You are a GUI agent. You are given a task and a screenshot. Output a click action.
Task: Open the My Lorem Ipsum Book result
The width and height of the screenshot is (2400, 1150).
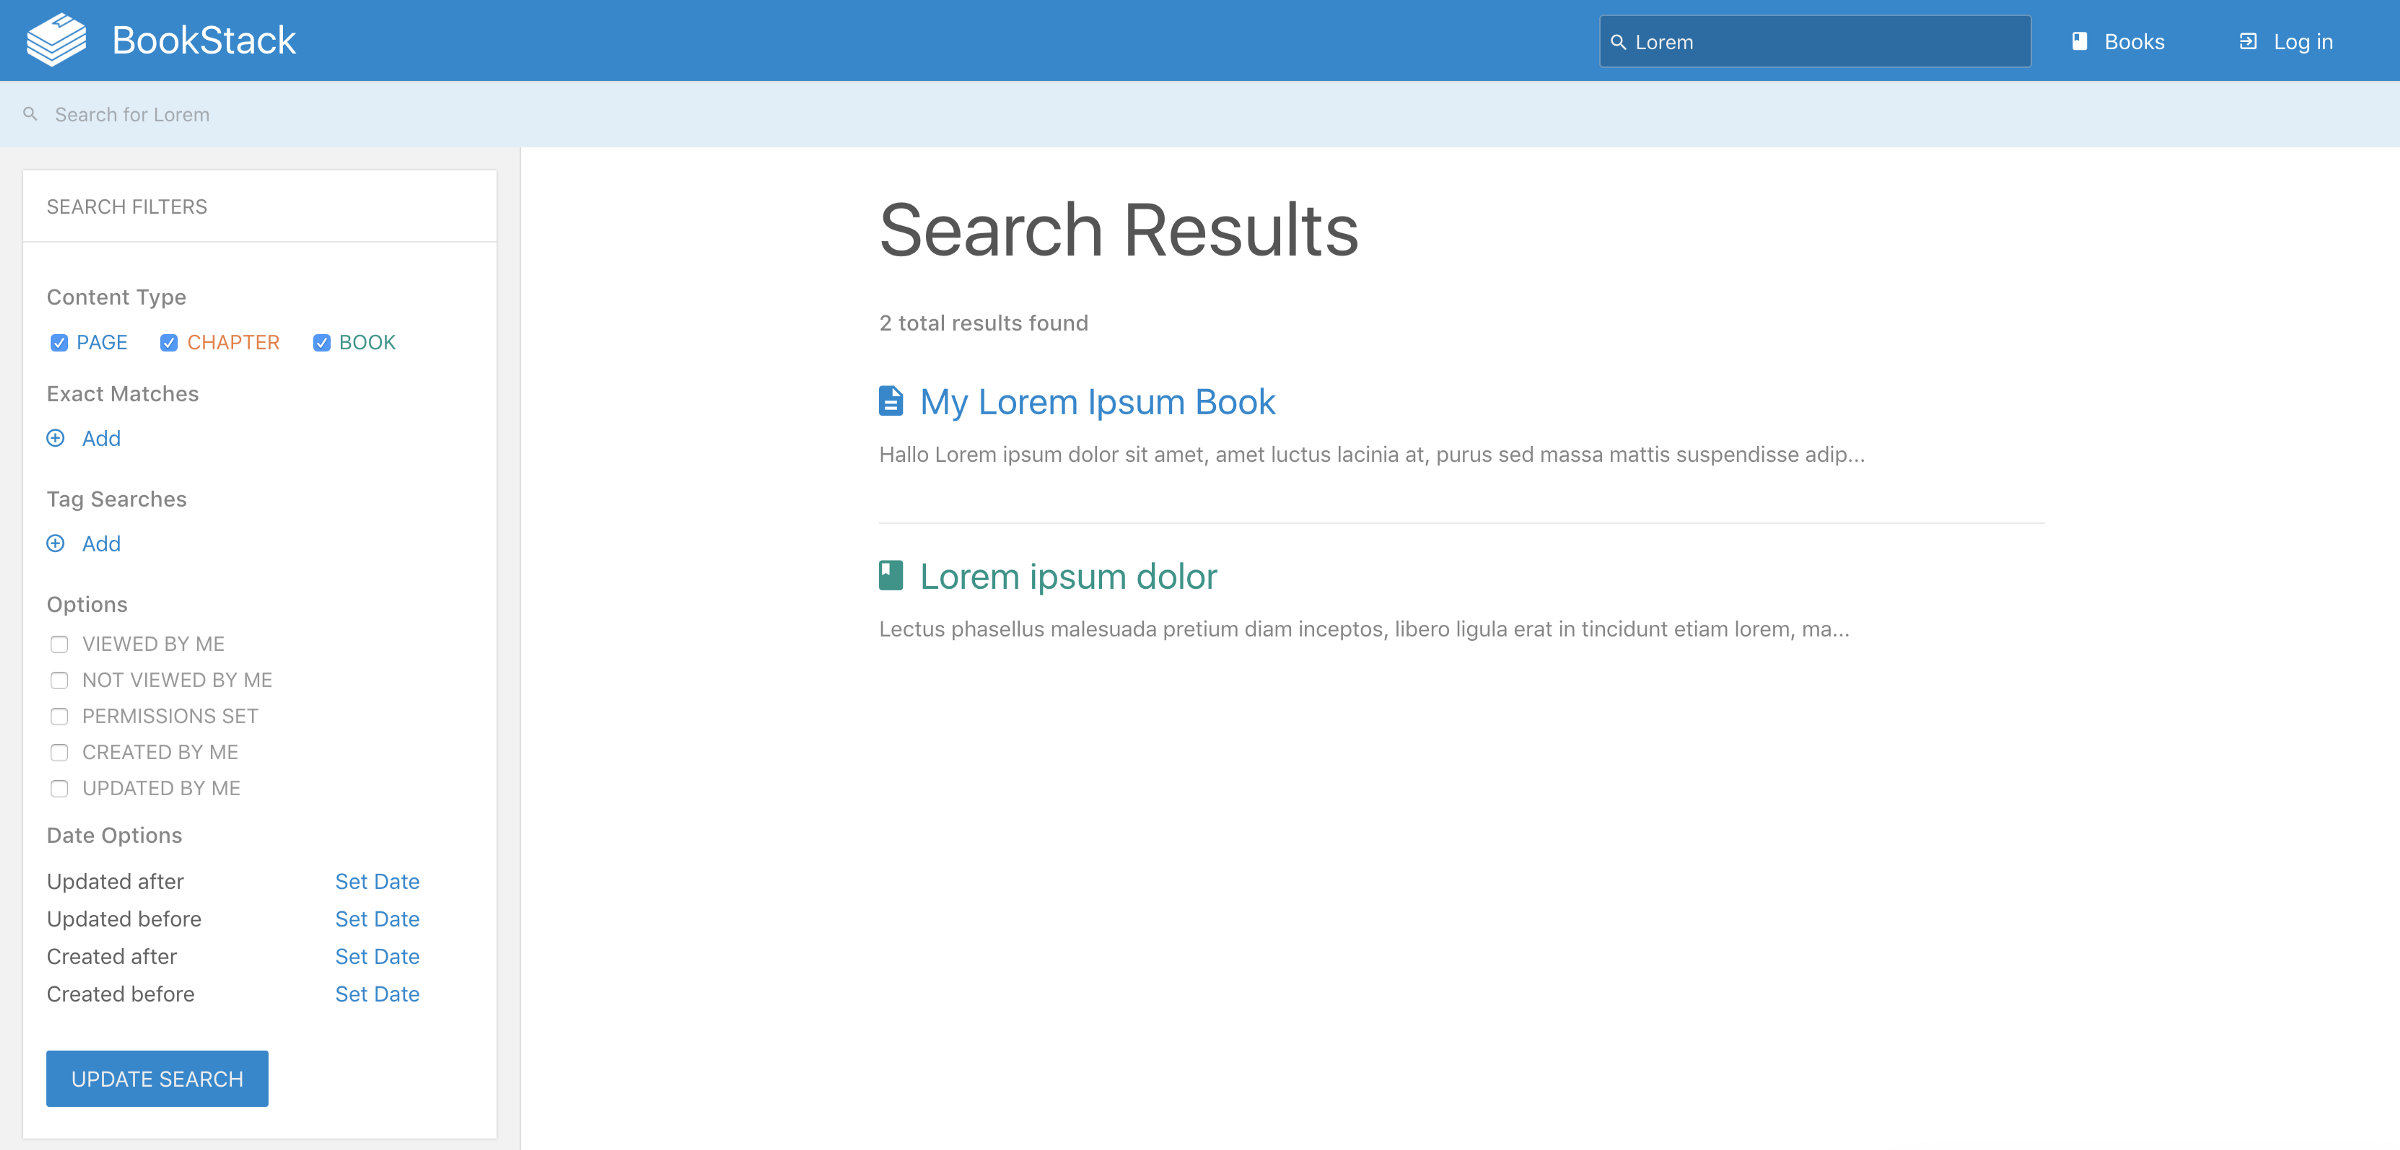tap(1097, 402)
